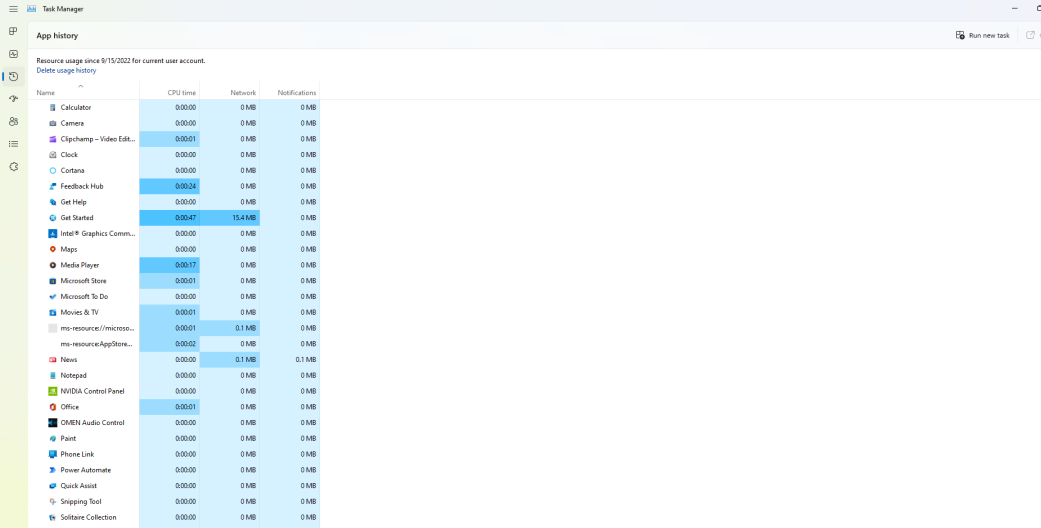Click the Camera app icon

(x=53, y=124)
